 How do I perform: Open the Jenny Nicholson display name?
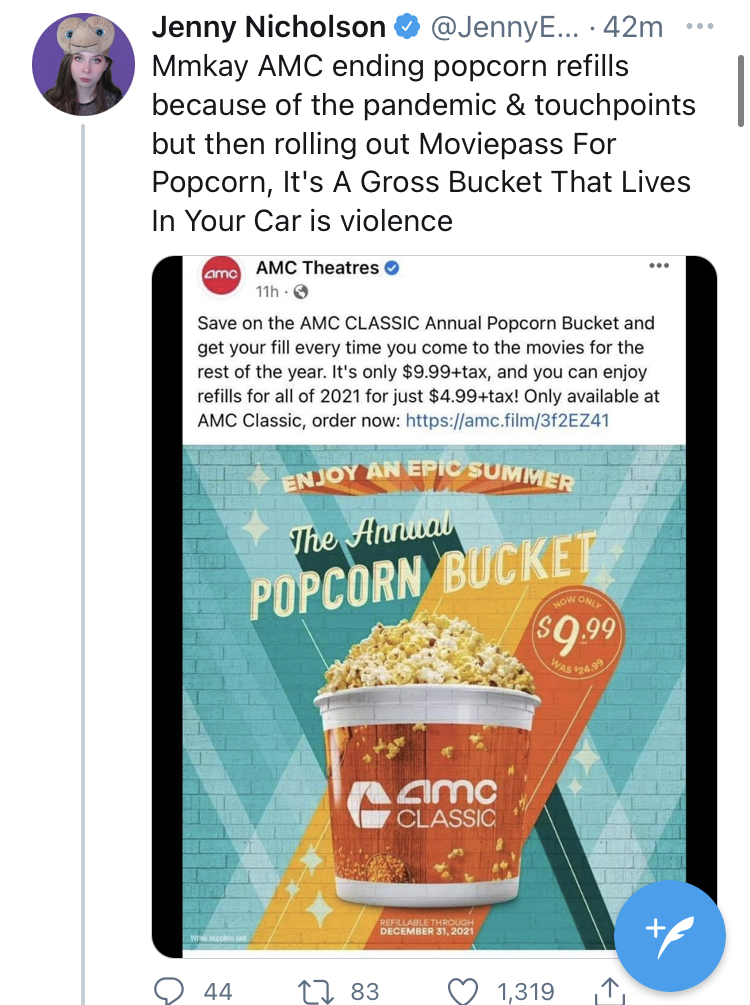(x=267, y=28)
